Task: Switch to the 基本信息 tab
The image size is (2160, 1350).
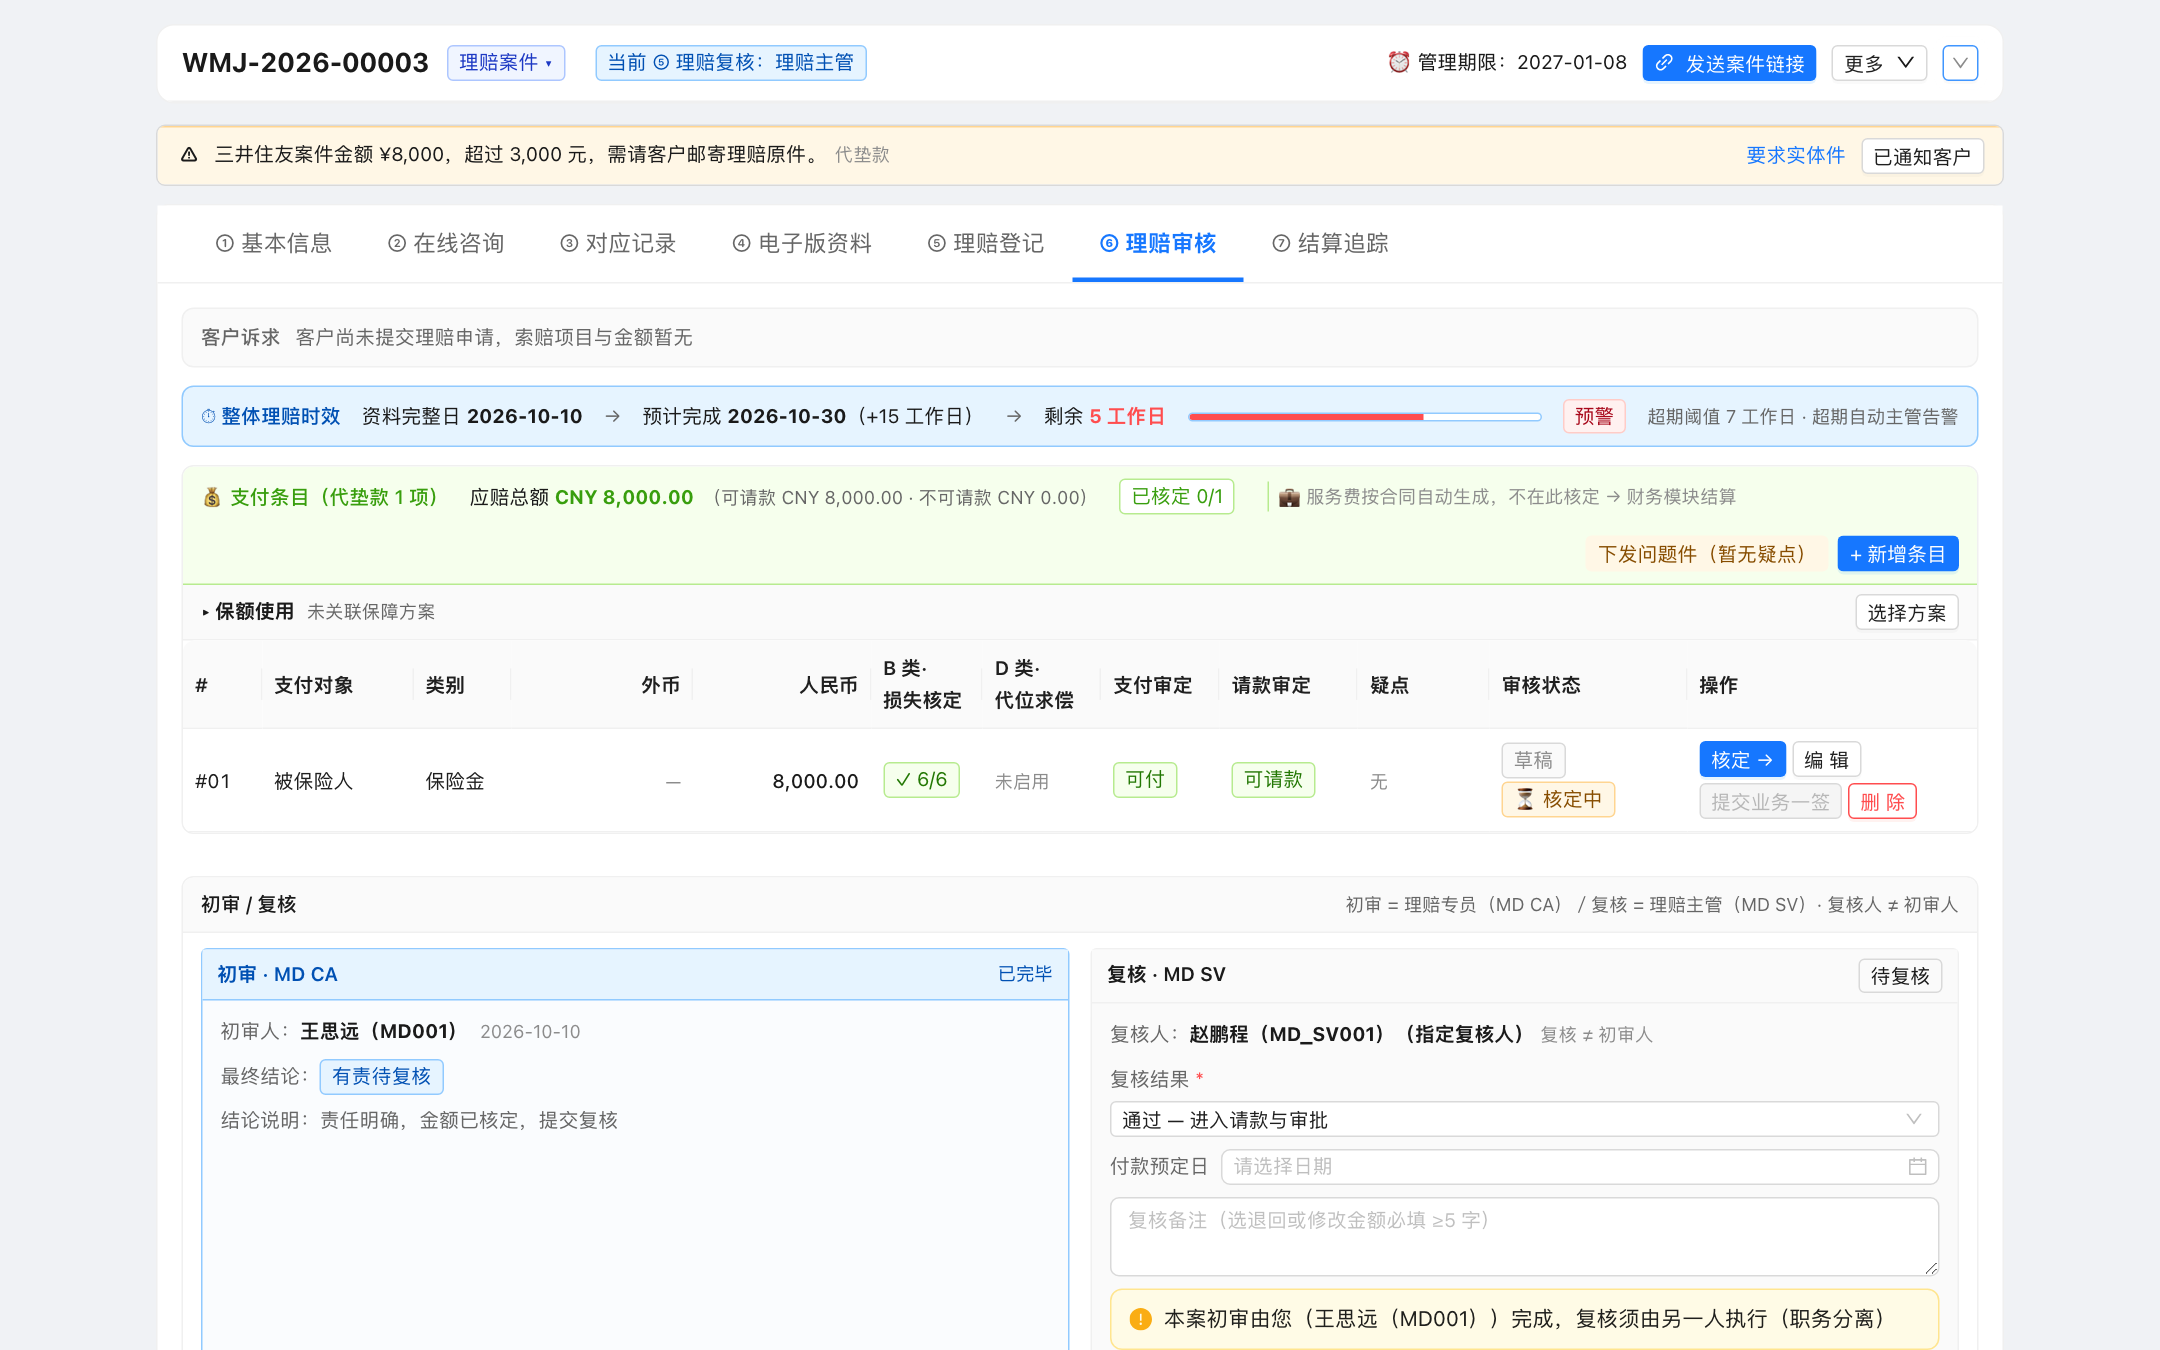Action: click(x=274, y=243)
